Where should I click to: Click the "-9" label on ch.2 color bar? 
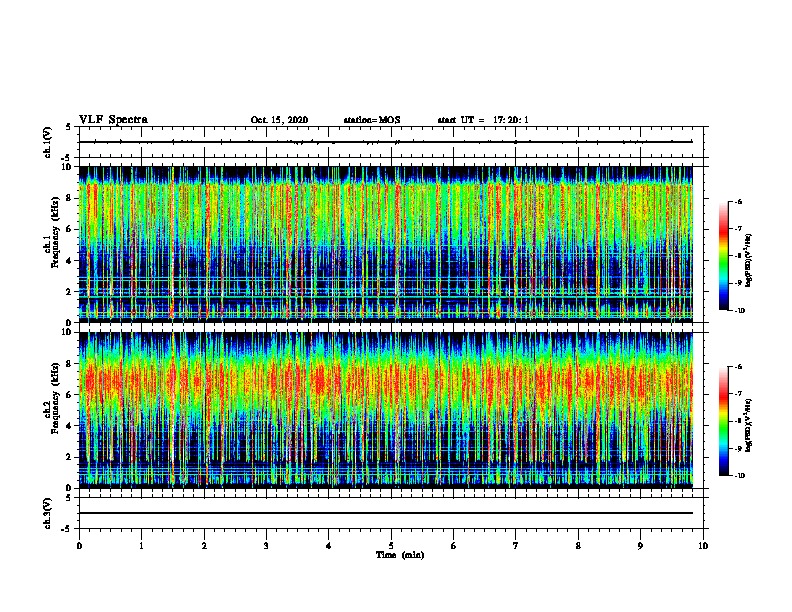738,448
